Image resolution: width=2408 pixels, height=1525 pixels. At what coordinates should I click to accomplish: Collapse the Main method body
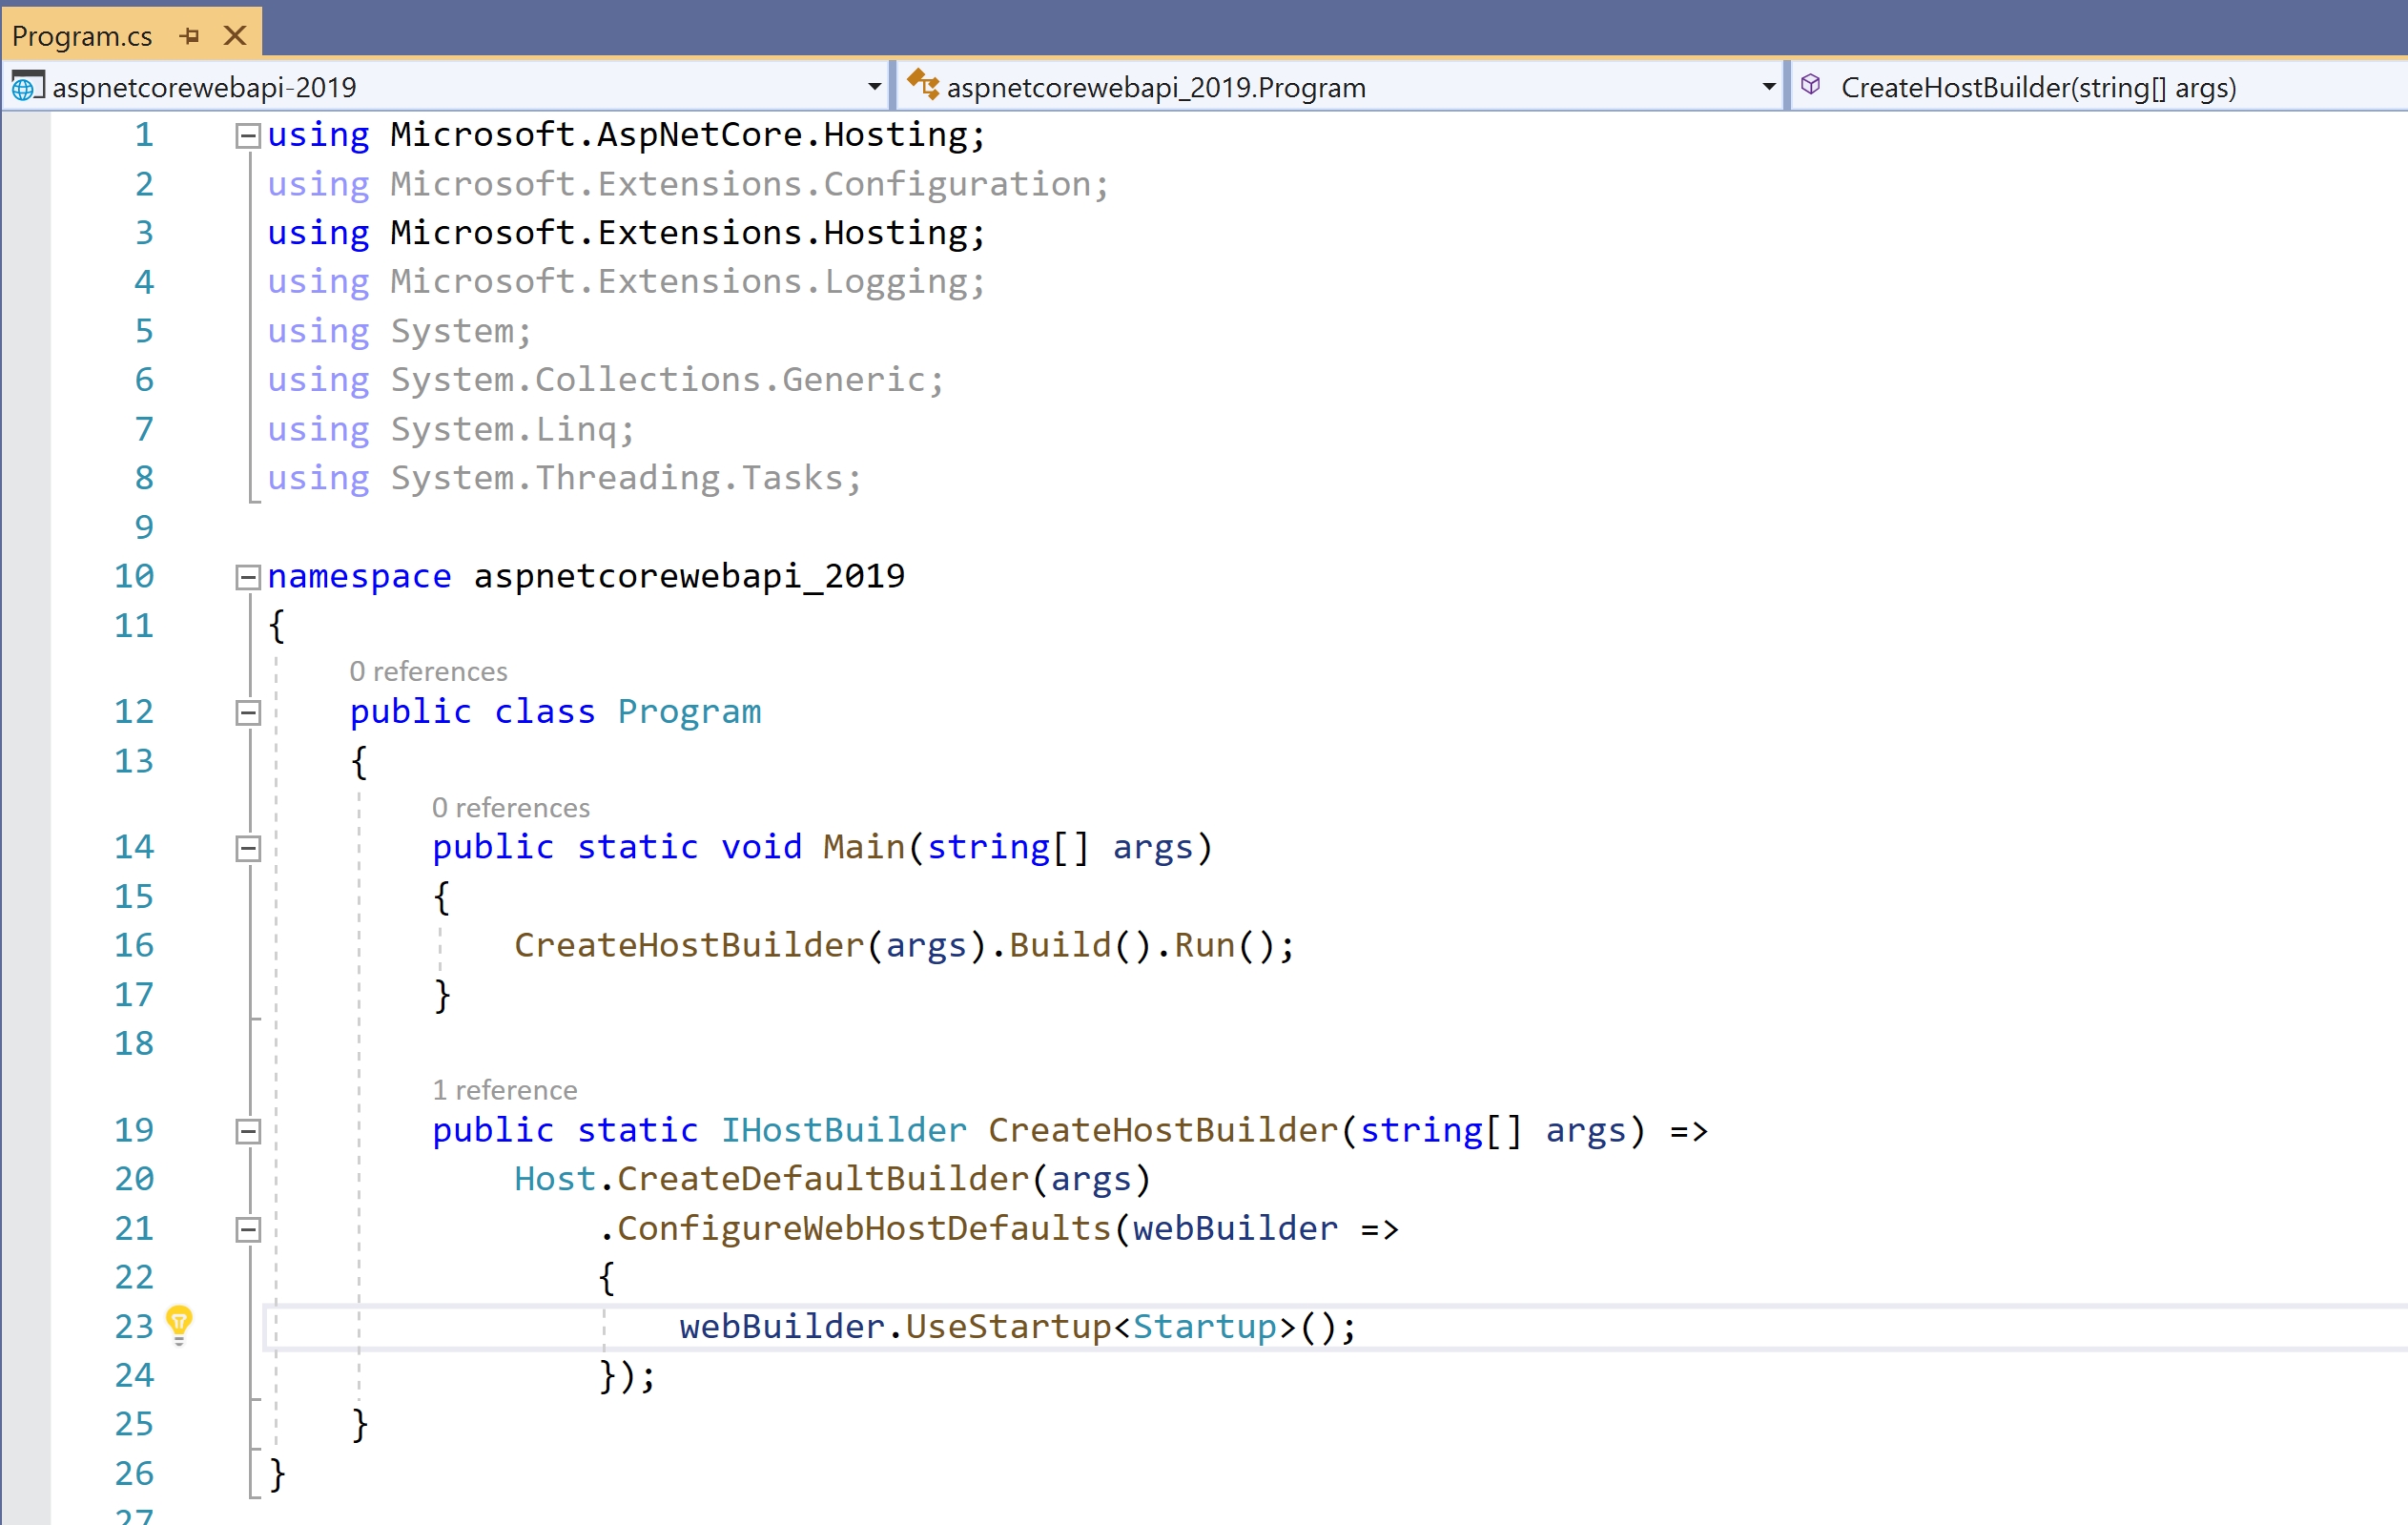pos(247,849)
